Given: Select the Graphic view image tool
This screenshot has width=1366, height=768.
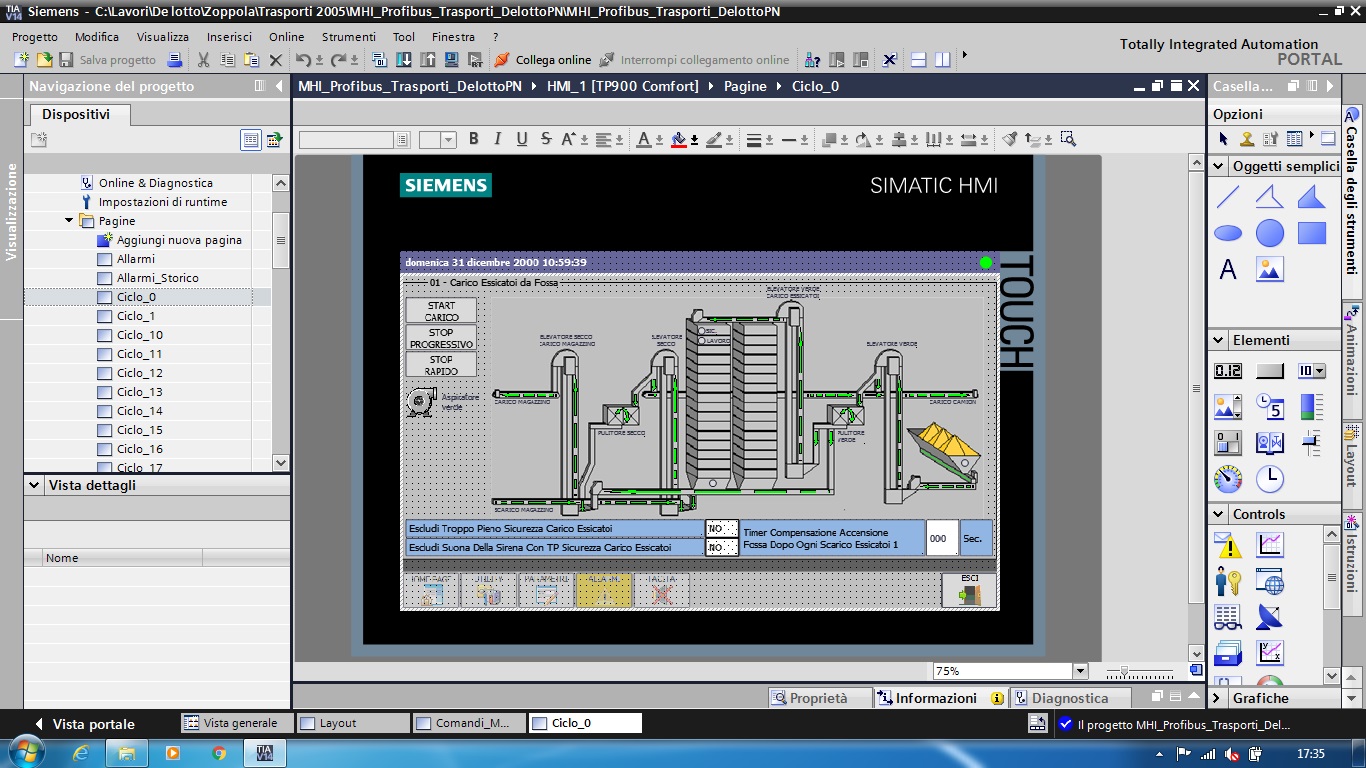Looking at the screenshot, I should point(1270,269).
